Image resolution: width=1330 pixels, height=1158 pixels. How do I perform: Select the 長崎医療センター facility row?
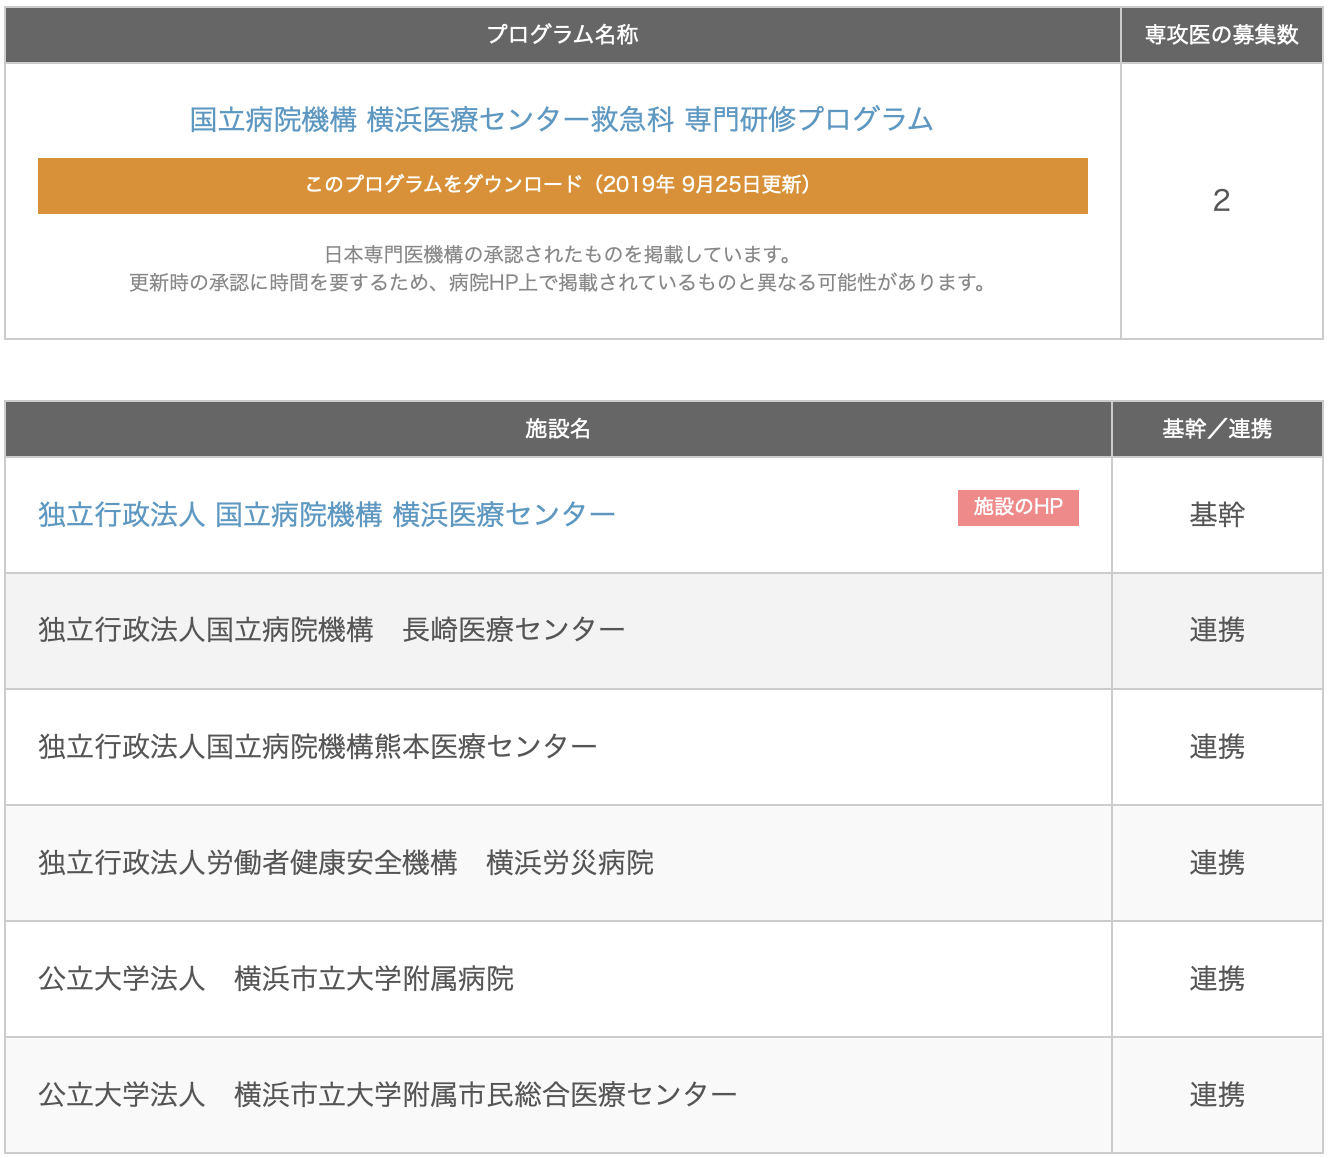332,630
